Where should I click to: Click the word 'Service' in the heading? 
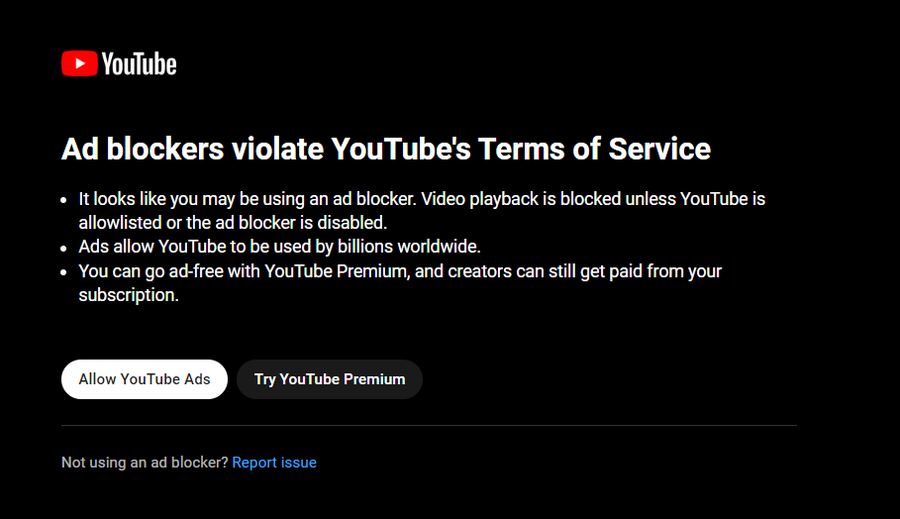pyautogui.click(x=659, y=149)
